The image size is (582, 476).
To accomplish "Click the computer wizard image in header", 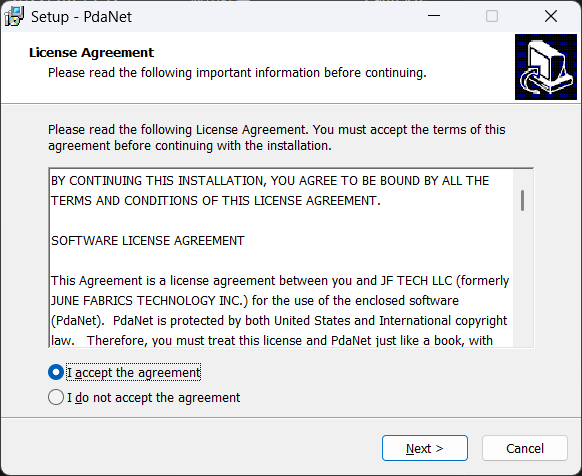I will (546, 67).
